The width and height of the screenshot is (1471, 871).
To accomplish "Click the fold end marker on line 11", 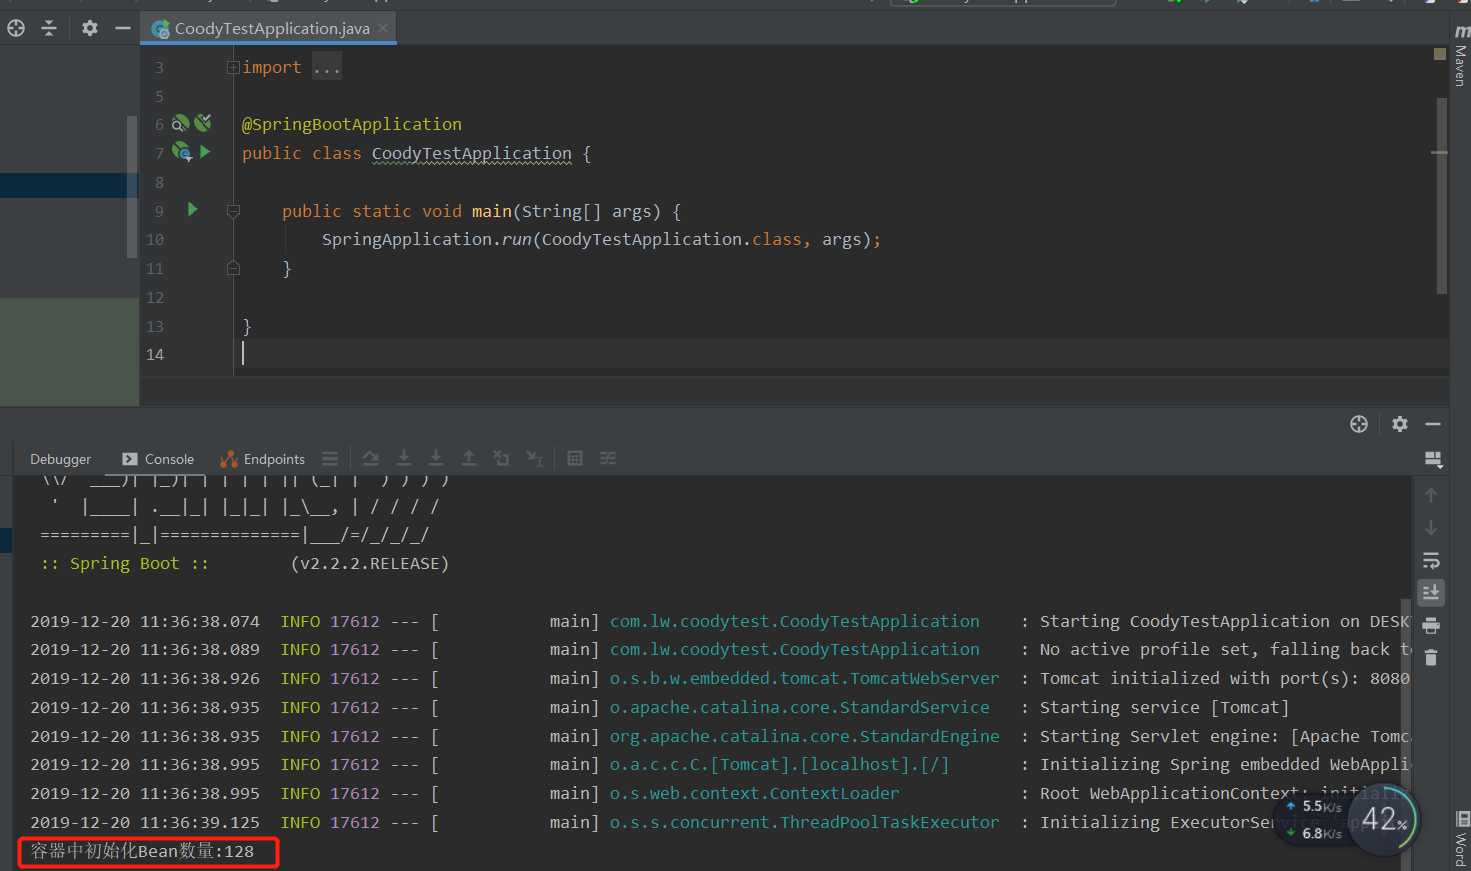I will [233, 268].
